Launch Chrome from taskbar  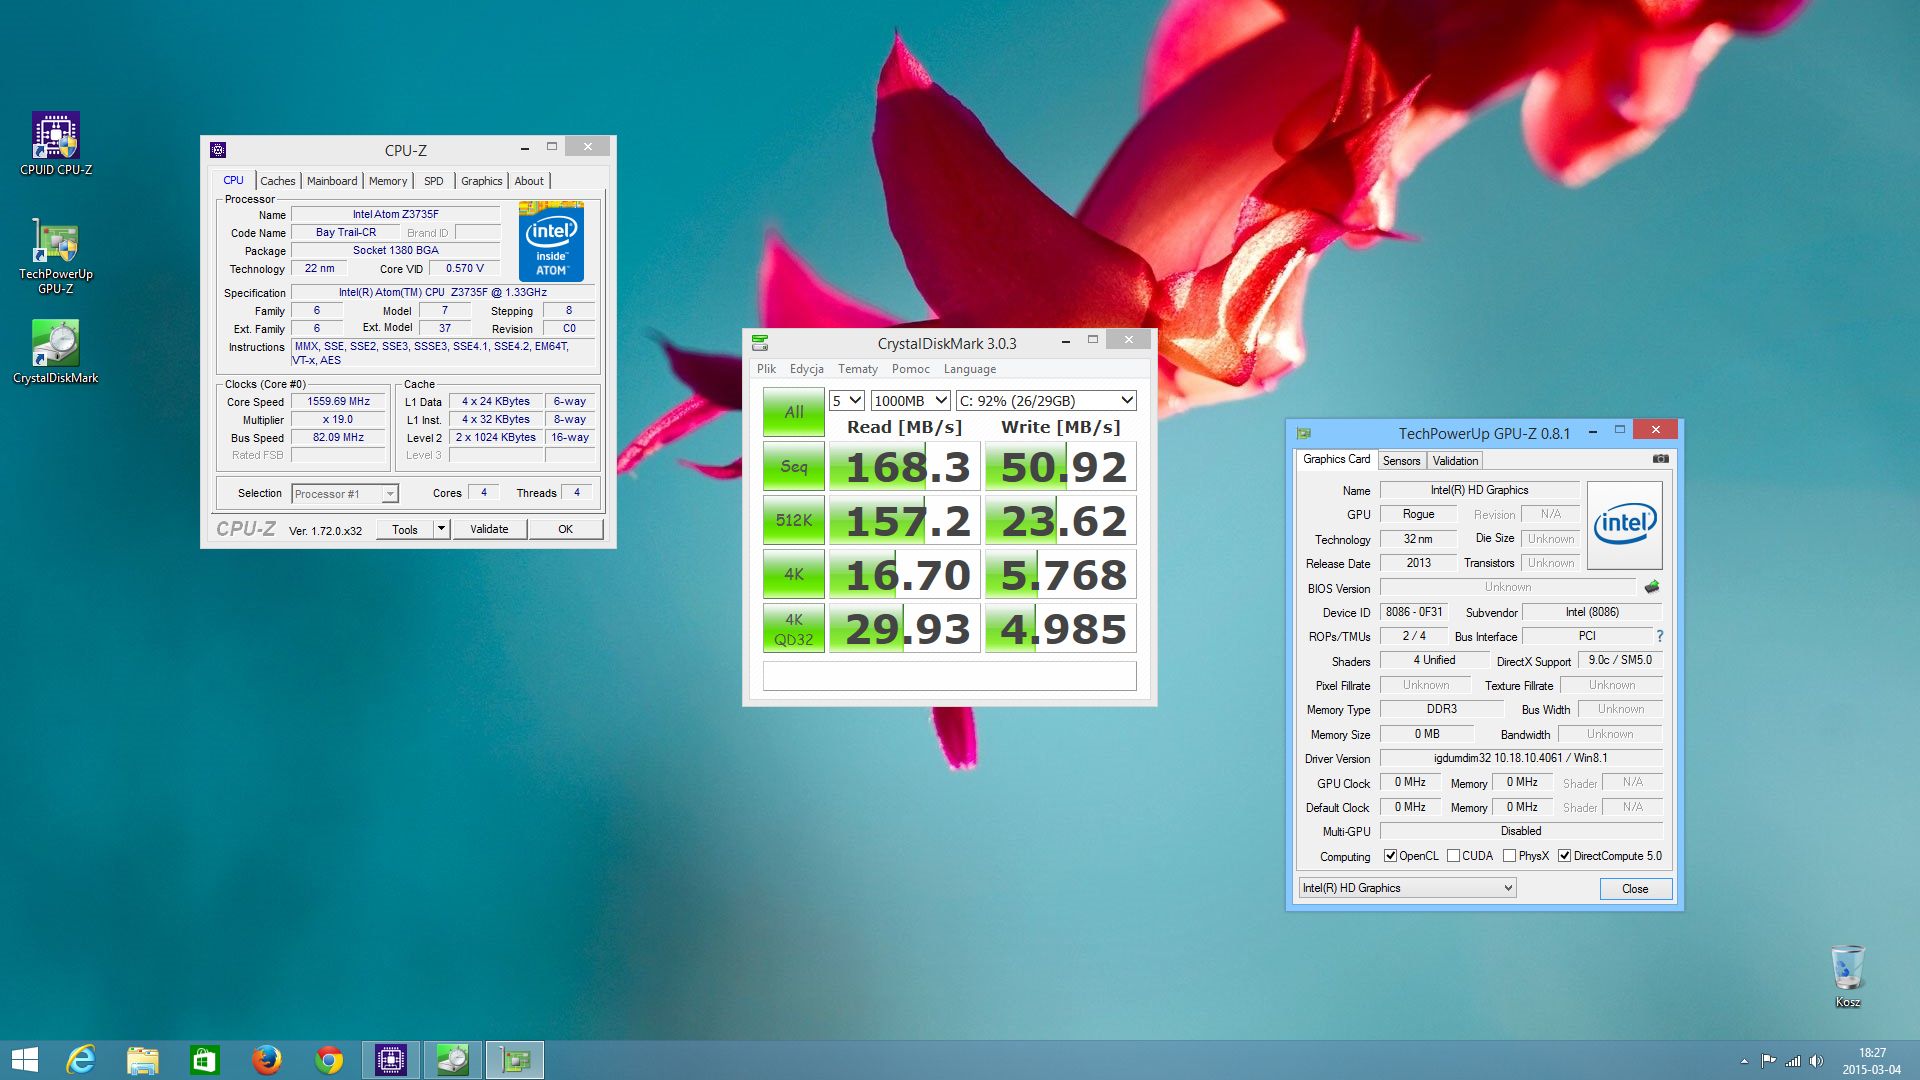pyautogui.click(x=329, y=1059)
